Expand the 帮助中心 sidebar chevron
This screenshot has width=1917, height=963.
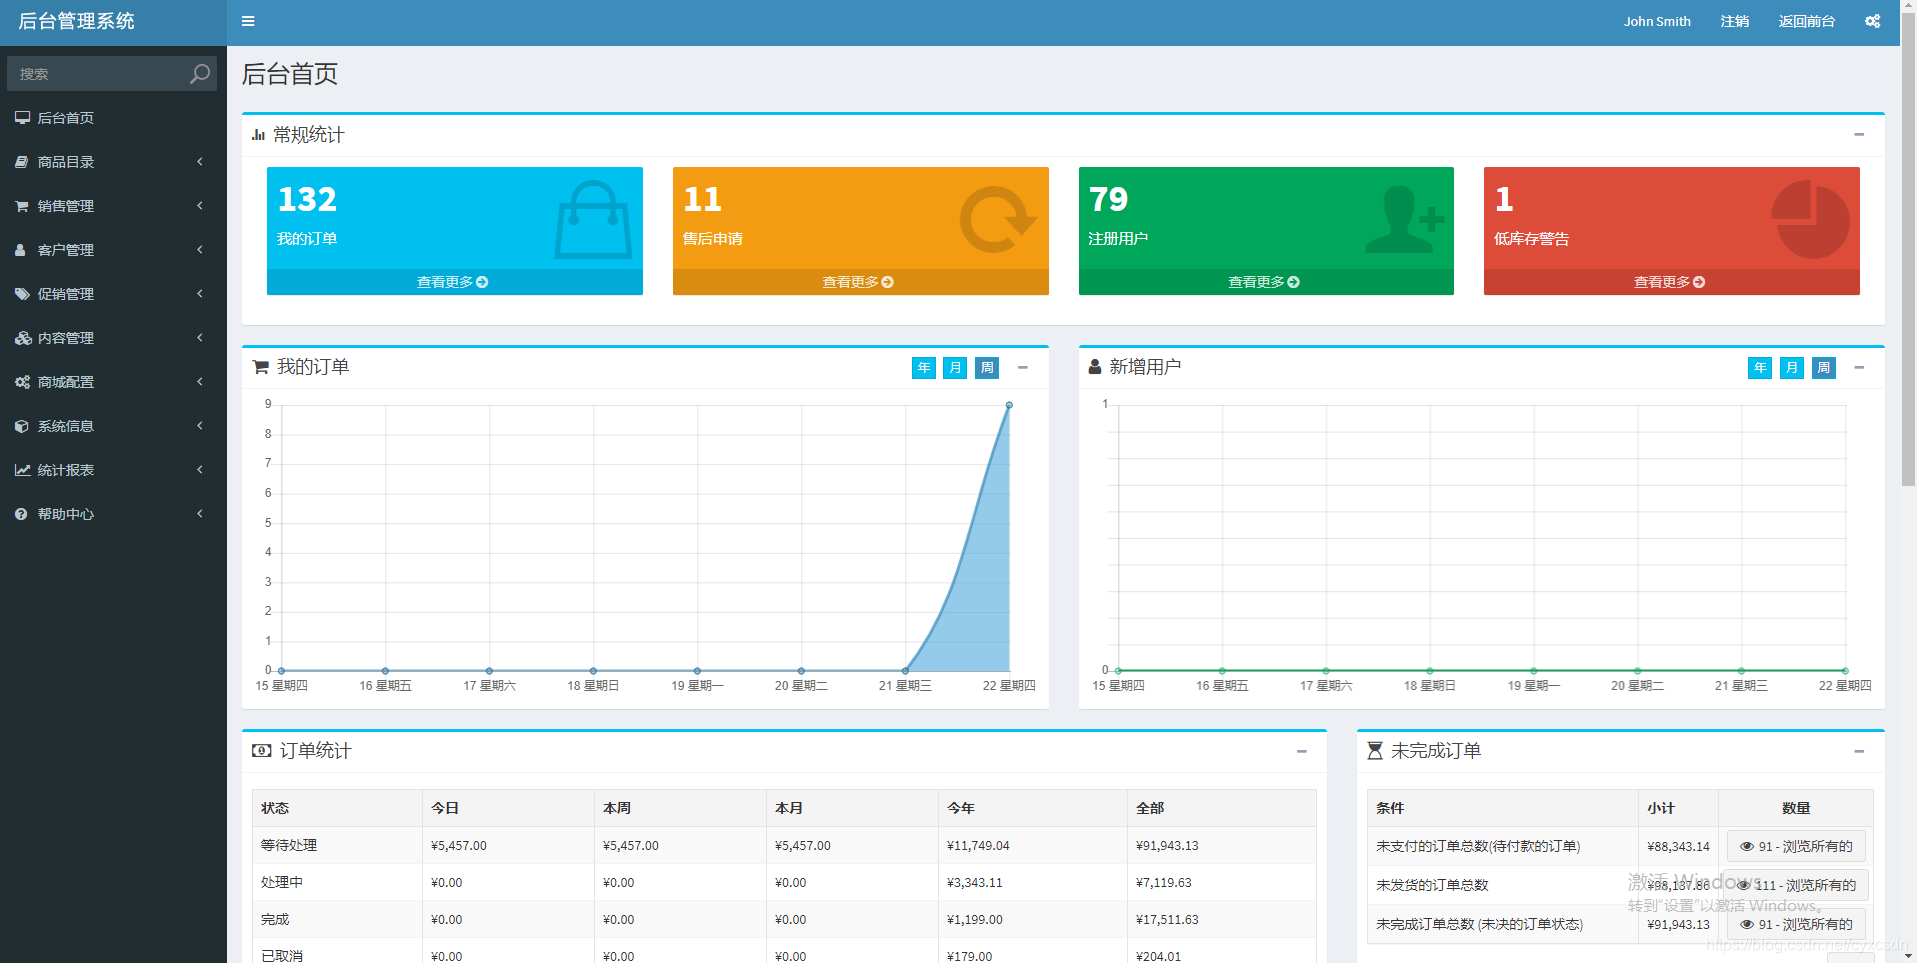pos(200,513)
